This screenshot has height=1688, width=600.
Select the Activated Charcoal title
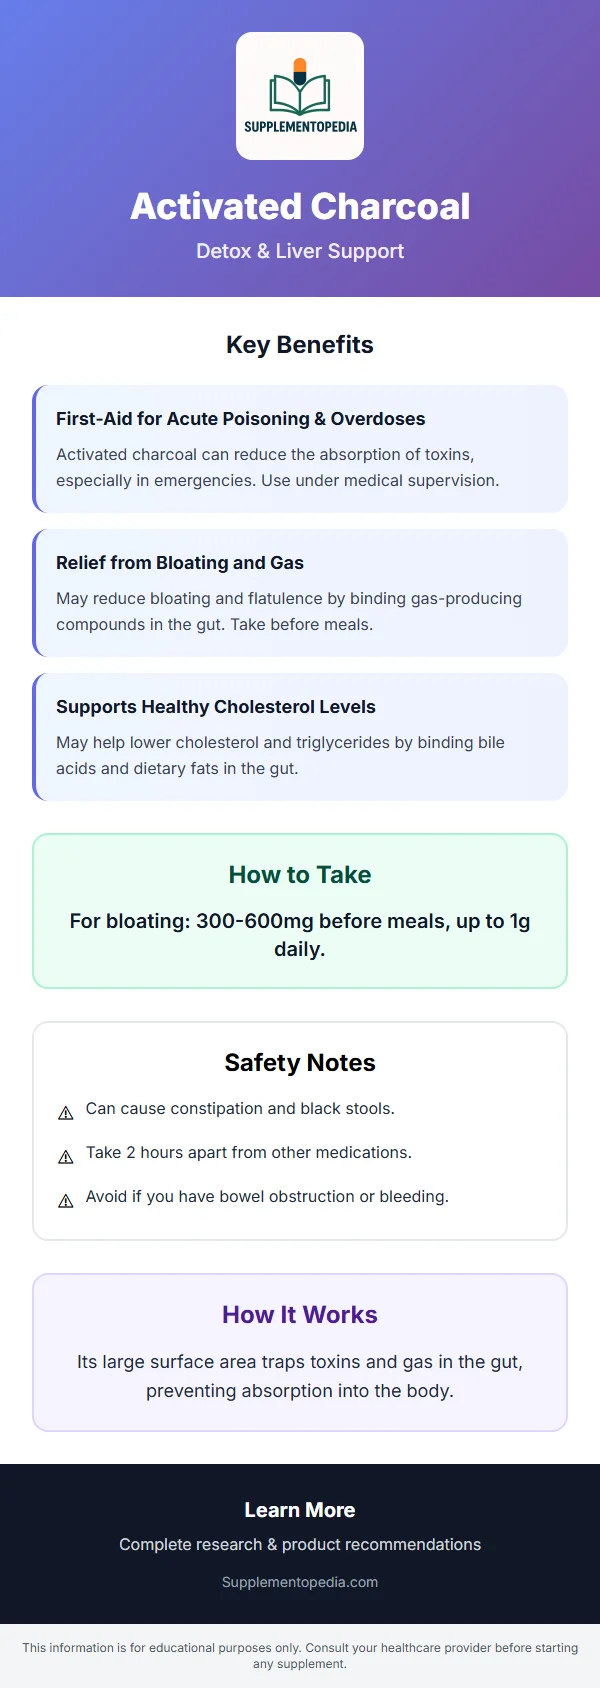(300, 206)
